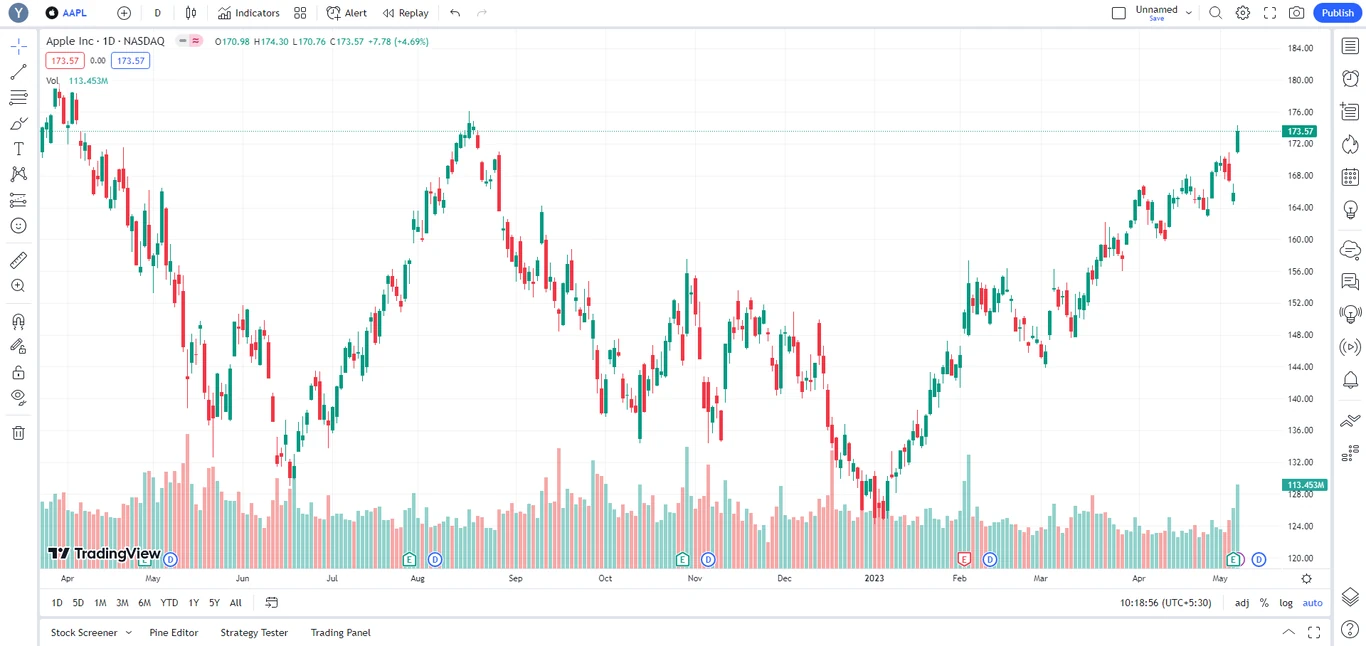Viewport: 1366px width, 646px height.
Task: Click the Publish button
Action: [x=1337, y=13]
